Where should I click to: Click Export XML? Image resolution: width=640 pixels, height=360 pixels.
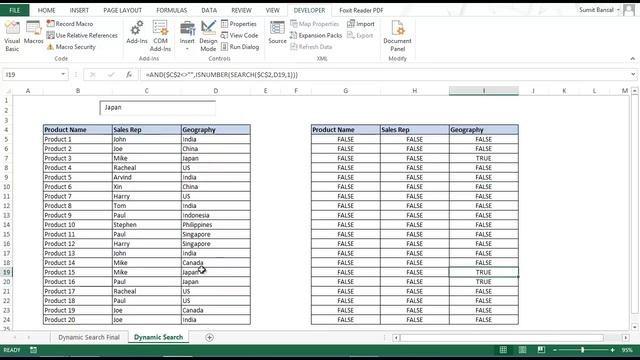360,36
